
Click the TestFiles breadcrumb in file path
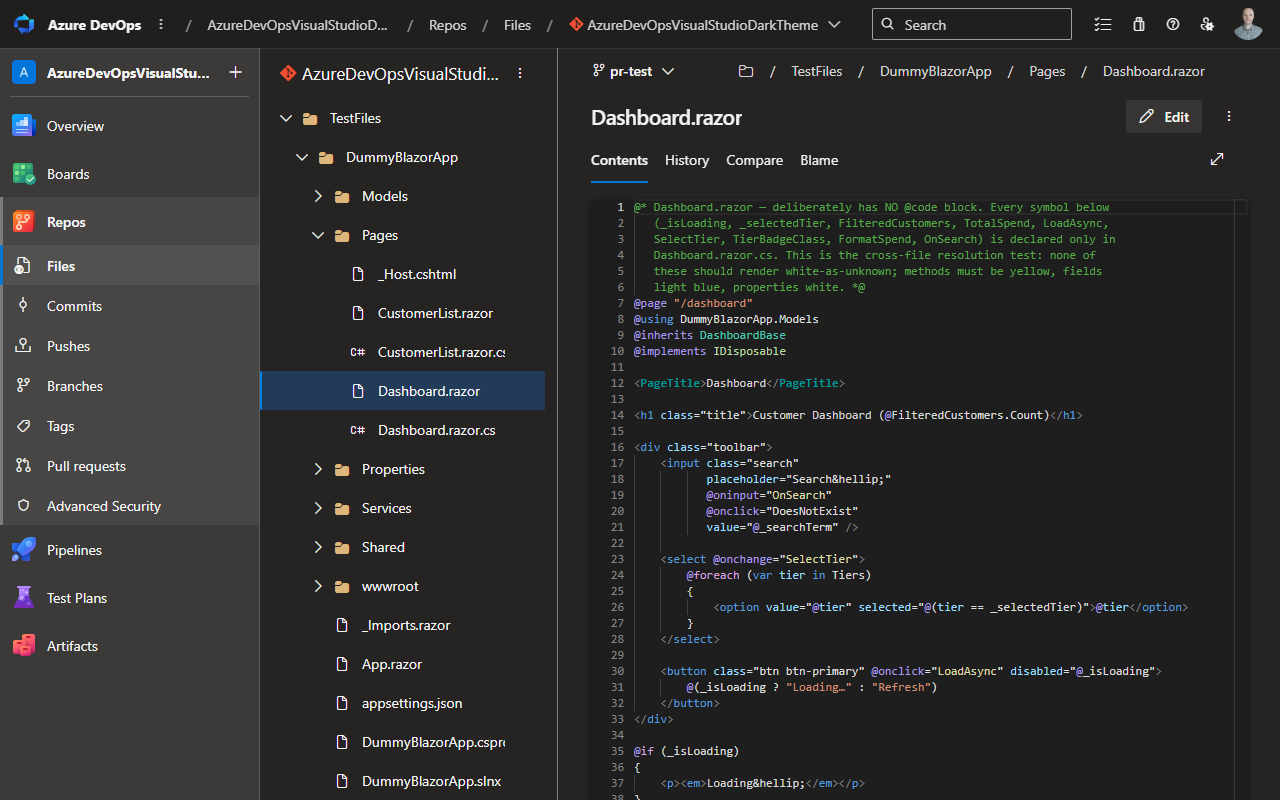click(x=817, y=72)
